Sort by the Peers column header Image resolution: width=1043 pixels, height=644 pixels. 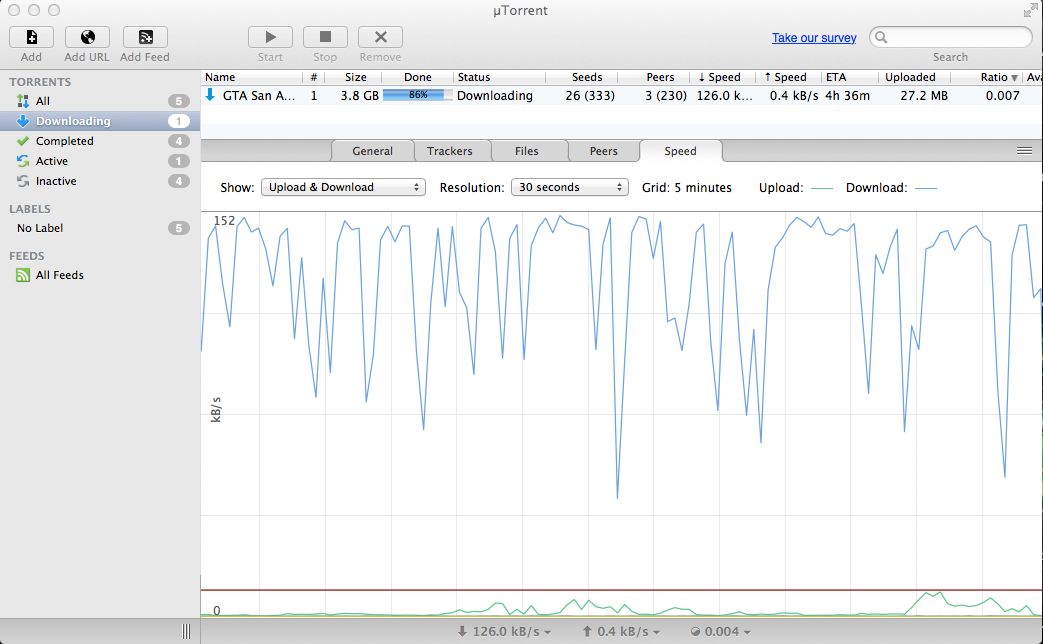click(654, 77)
